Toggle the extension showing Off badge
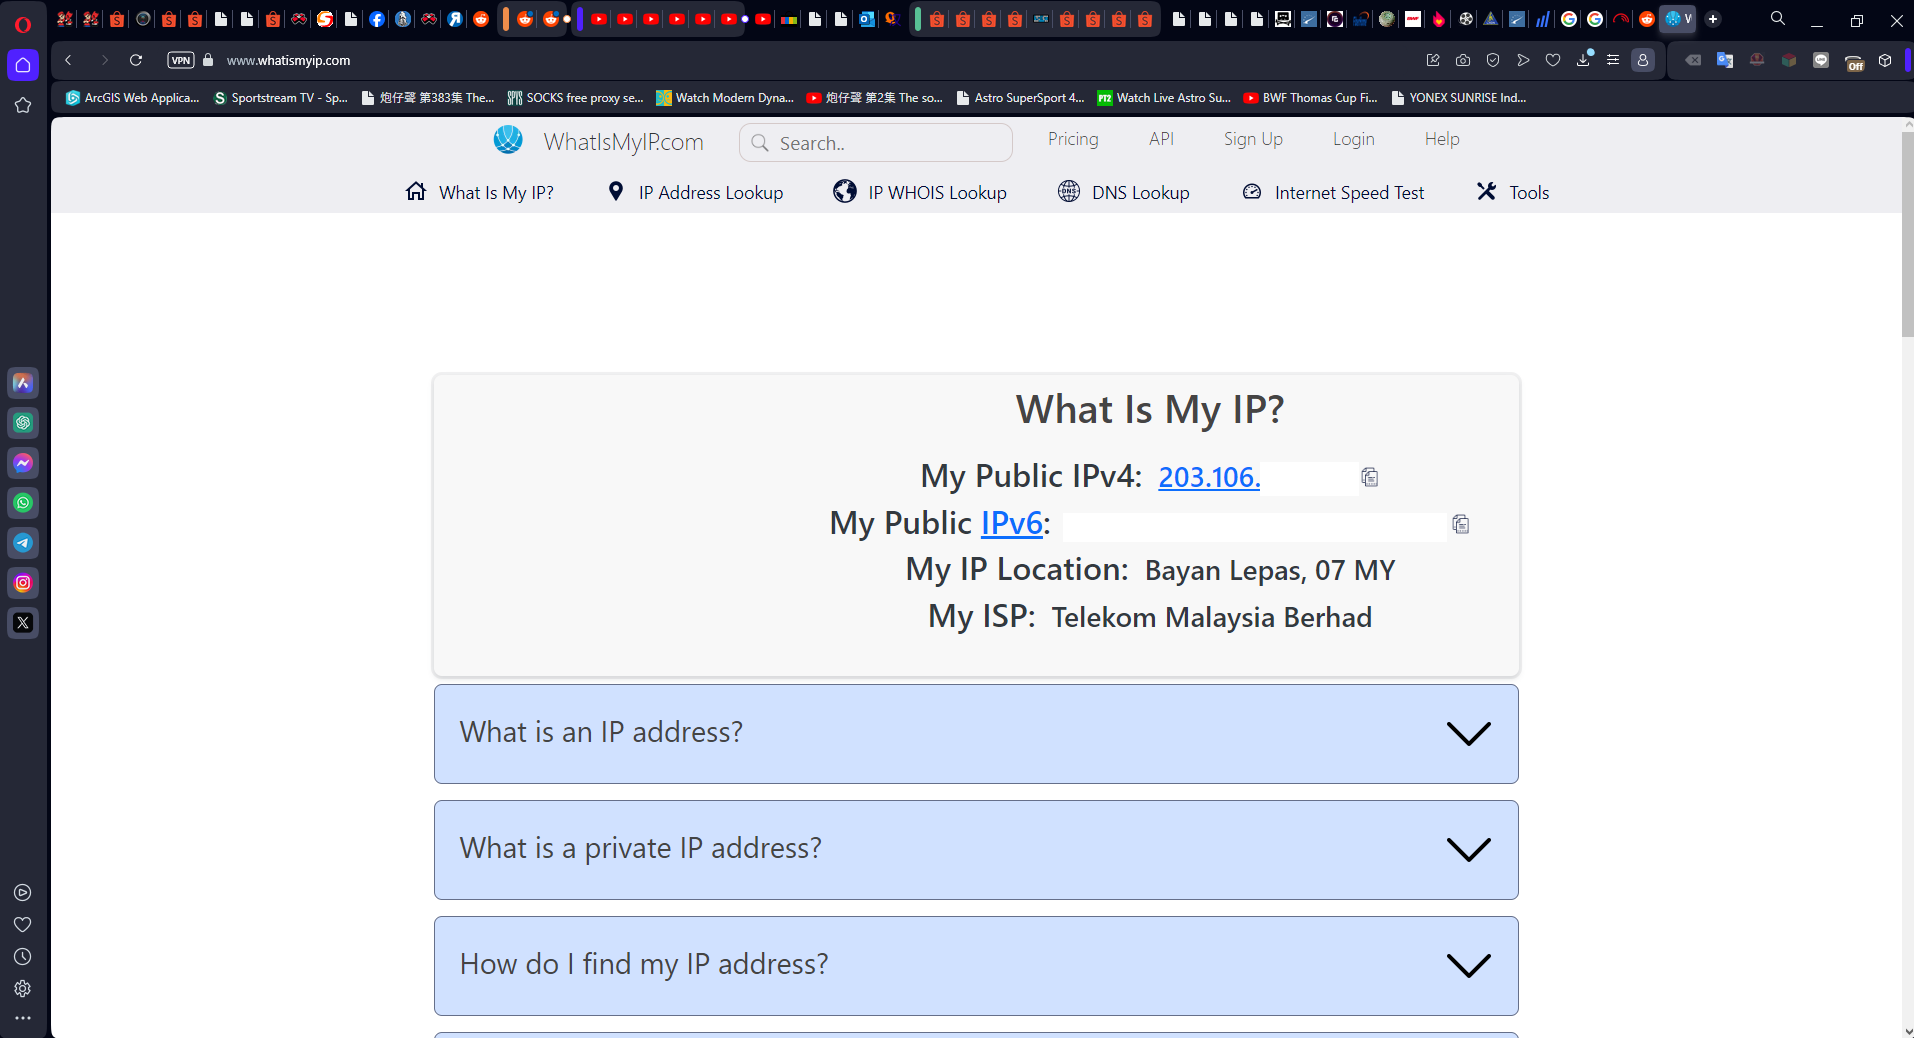Screen dimensions: 1920x1038 click(1854, 62)
